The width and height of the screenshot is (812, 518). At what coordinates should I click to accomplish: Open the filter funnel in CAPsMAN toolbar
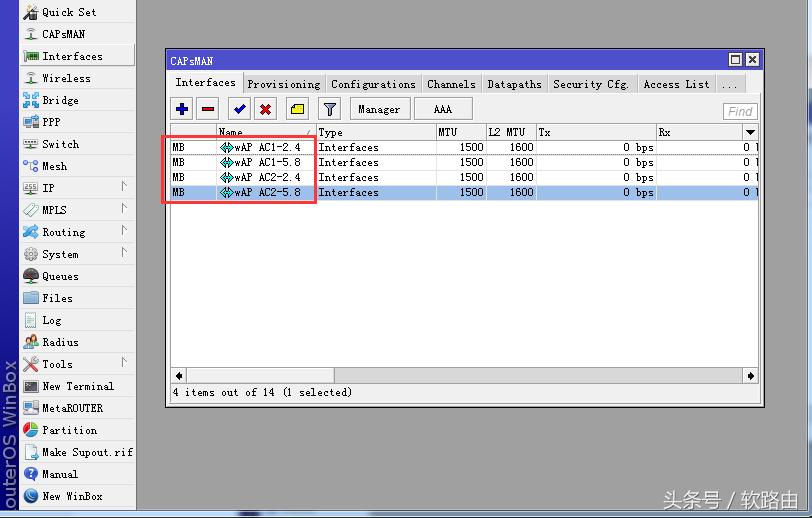(x=329, y=109)
